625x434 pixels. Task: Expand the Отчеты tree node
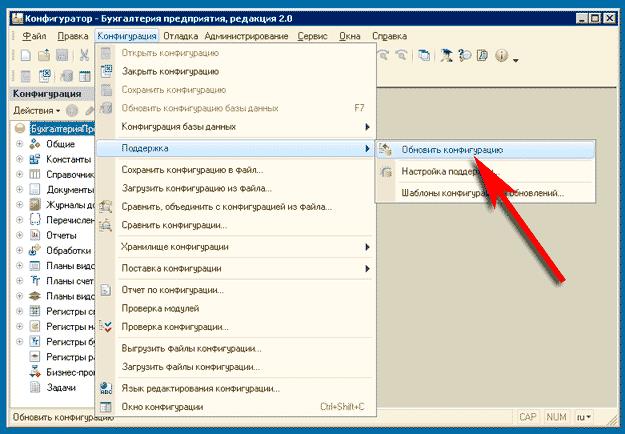(19, 235)
